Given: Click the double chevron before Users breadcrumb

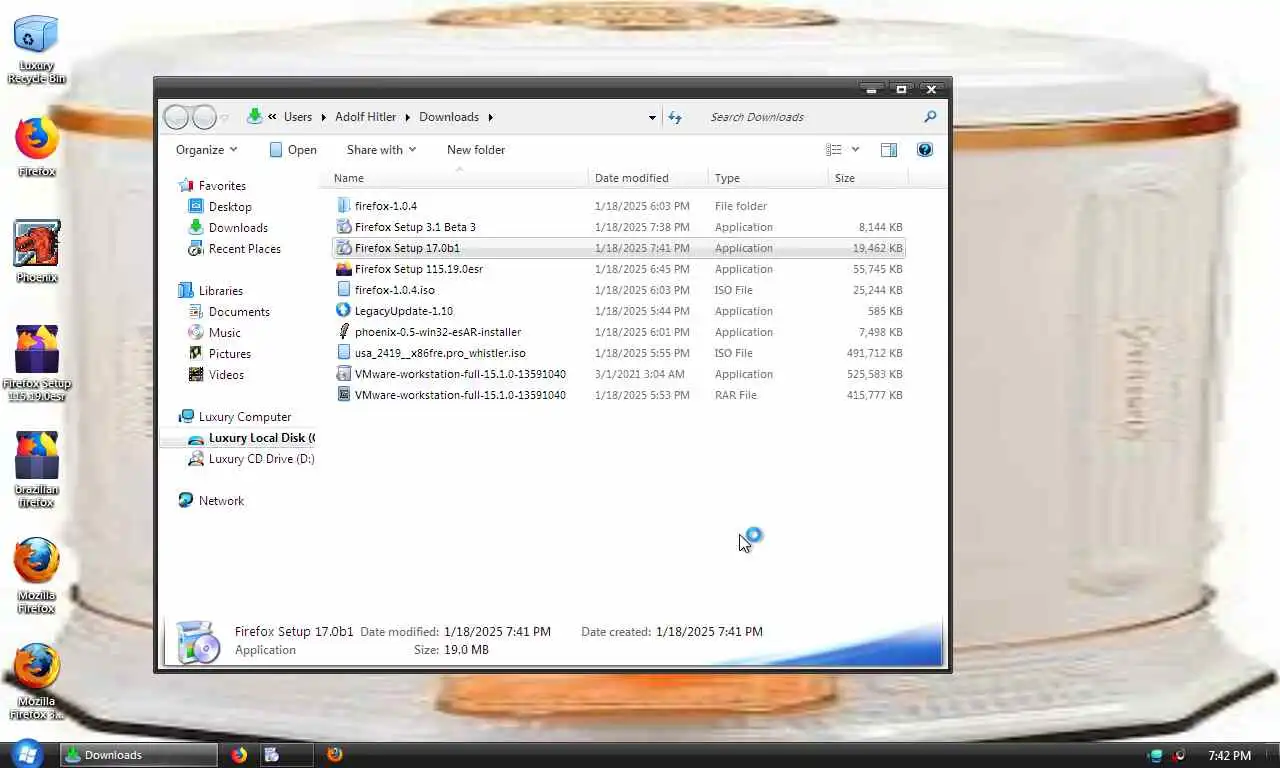Looking at the screenshot, I should point(272,117).
